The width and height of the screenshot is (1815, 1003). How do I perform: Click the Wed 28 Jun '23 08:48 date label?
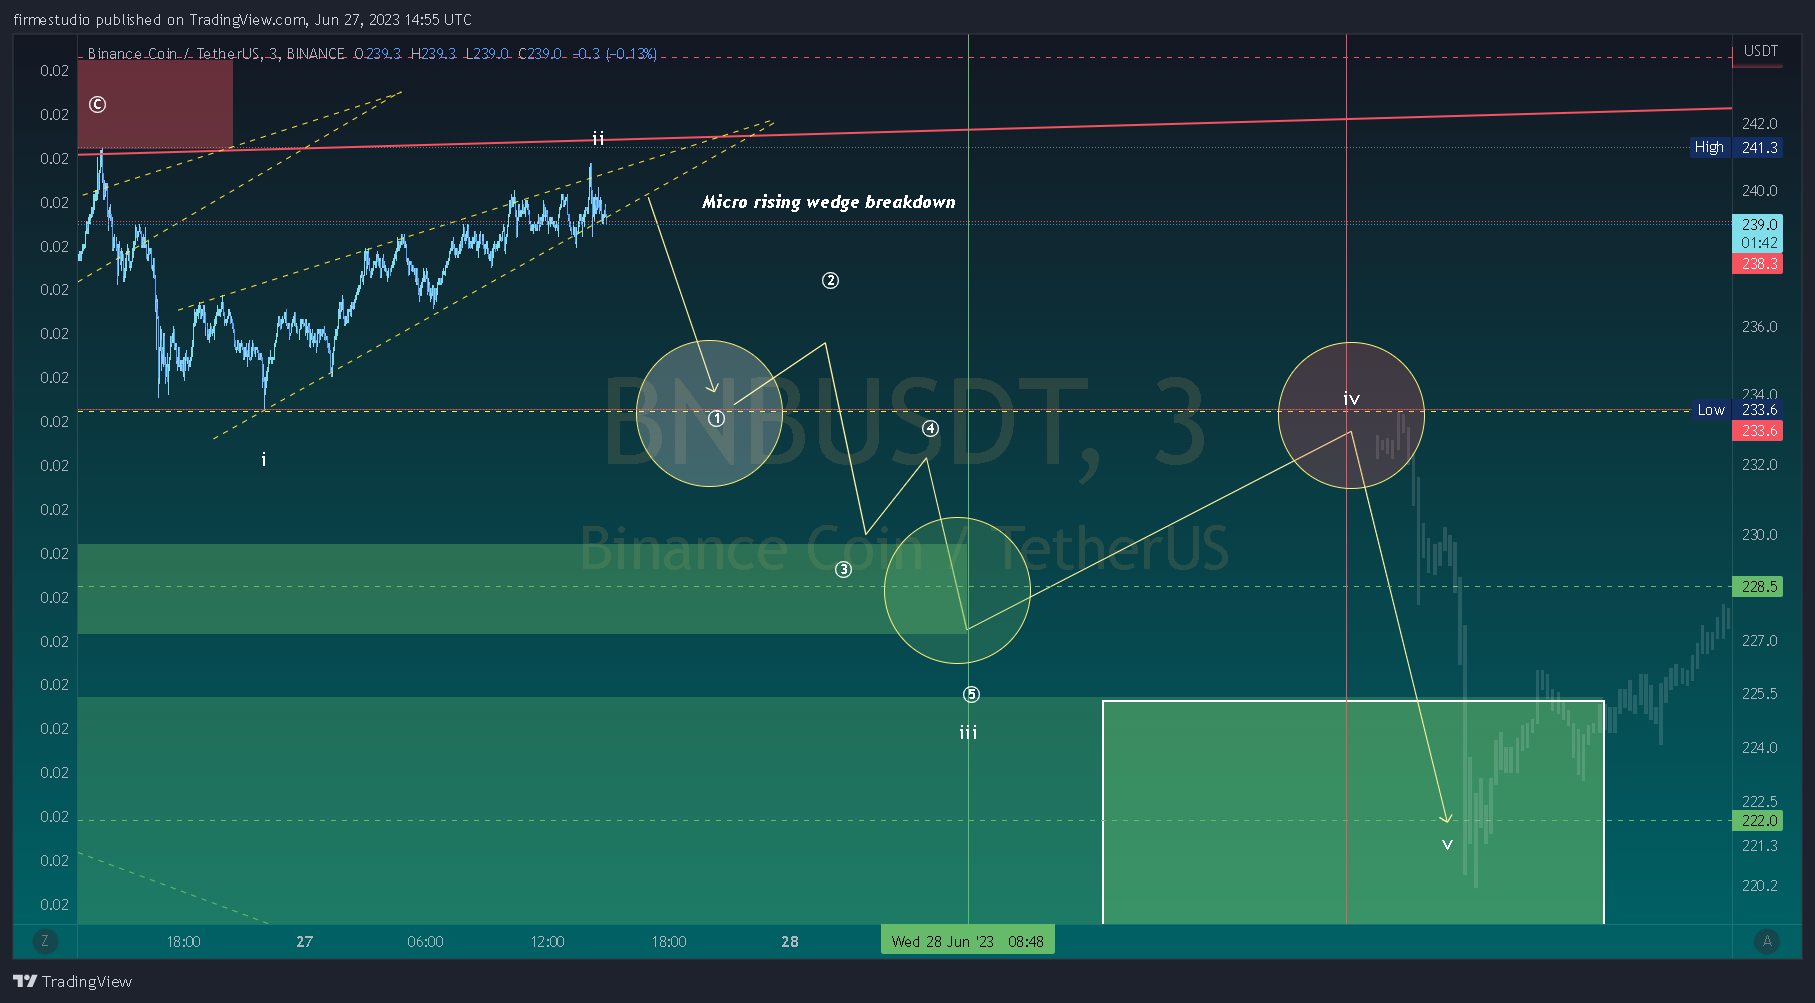(x=967, y=941)
